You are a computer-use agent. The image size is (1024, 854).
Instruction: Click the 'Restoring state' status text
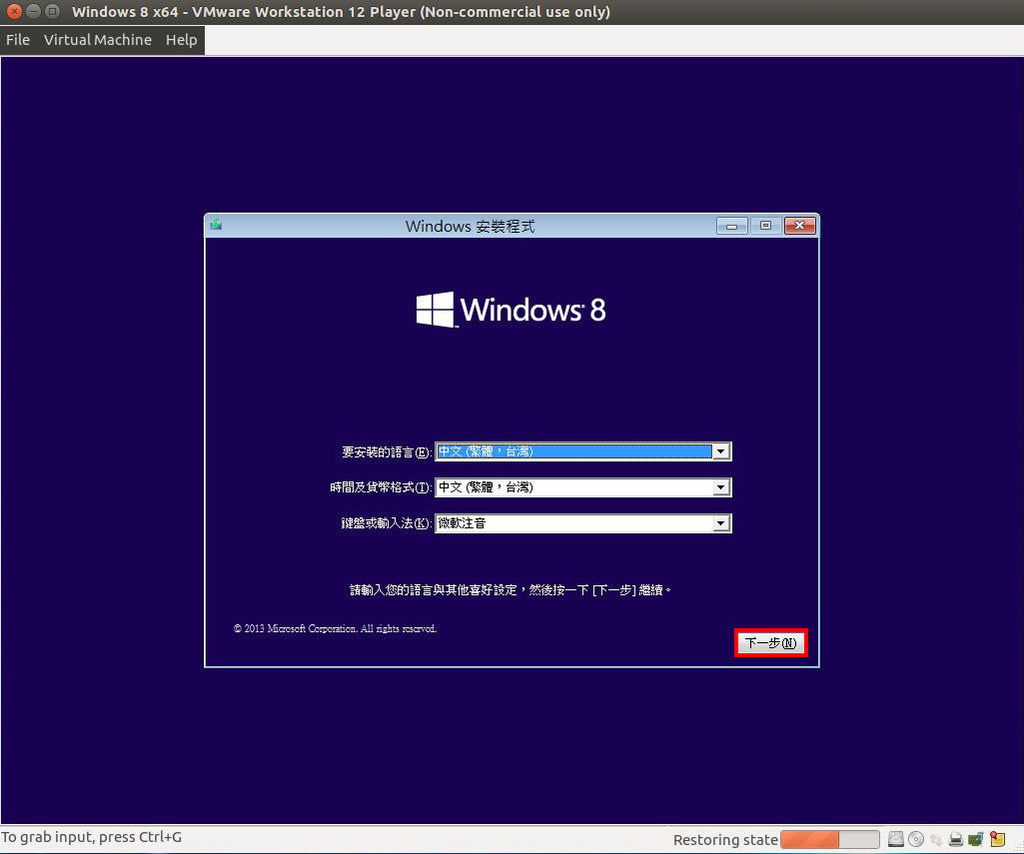pyautogui.click(x=725, y=840)
